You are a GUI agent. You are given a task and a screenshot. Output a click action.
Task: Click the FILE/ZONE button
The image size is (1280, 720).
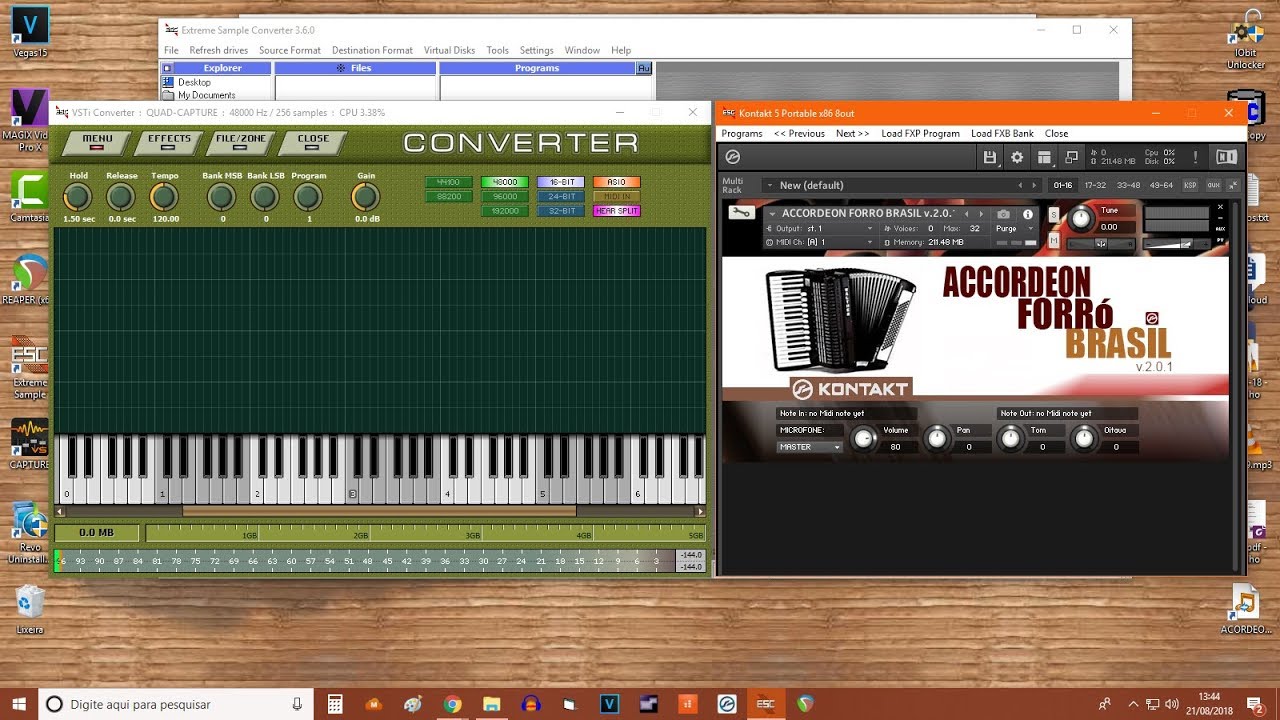(240, 142)
